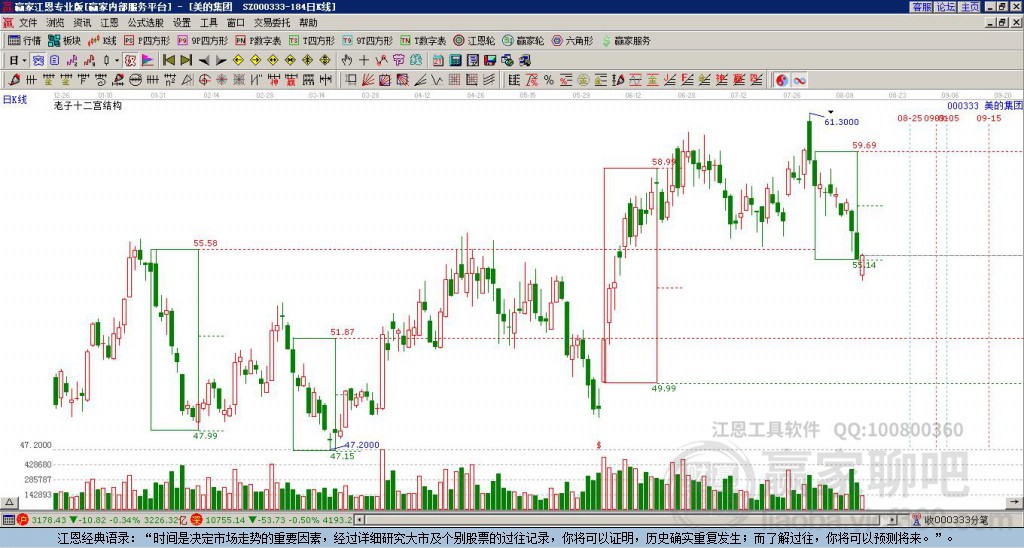Expand the candlestick chart-type dropdown arrow
This screenshot has width=1024, height=548.
tap(117, 60)
